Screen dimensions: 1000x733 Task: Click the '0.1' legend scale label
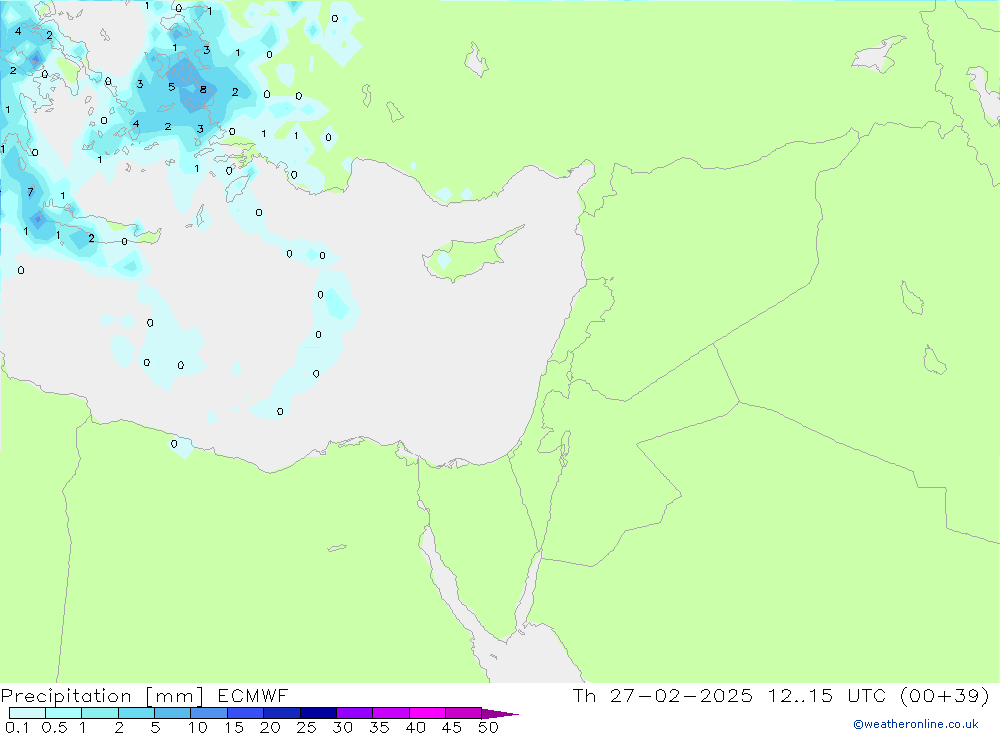(x=17, y=727)
